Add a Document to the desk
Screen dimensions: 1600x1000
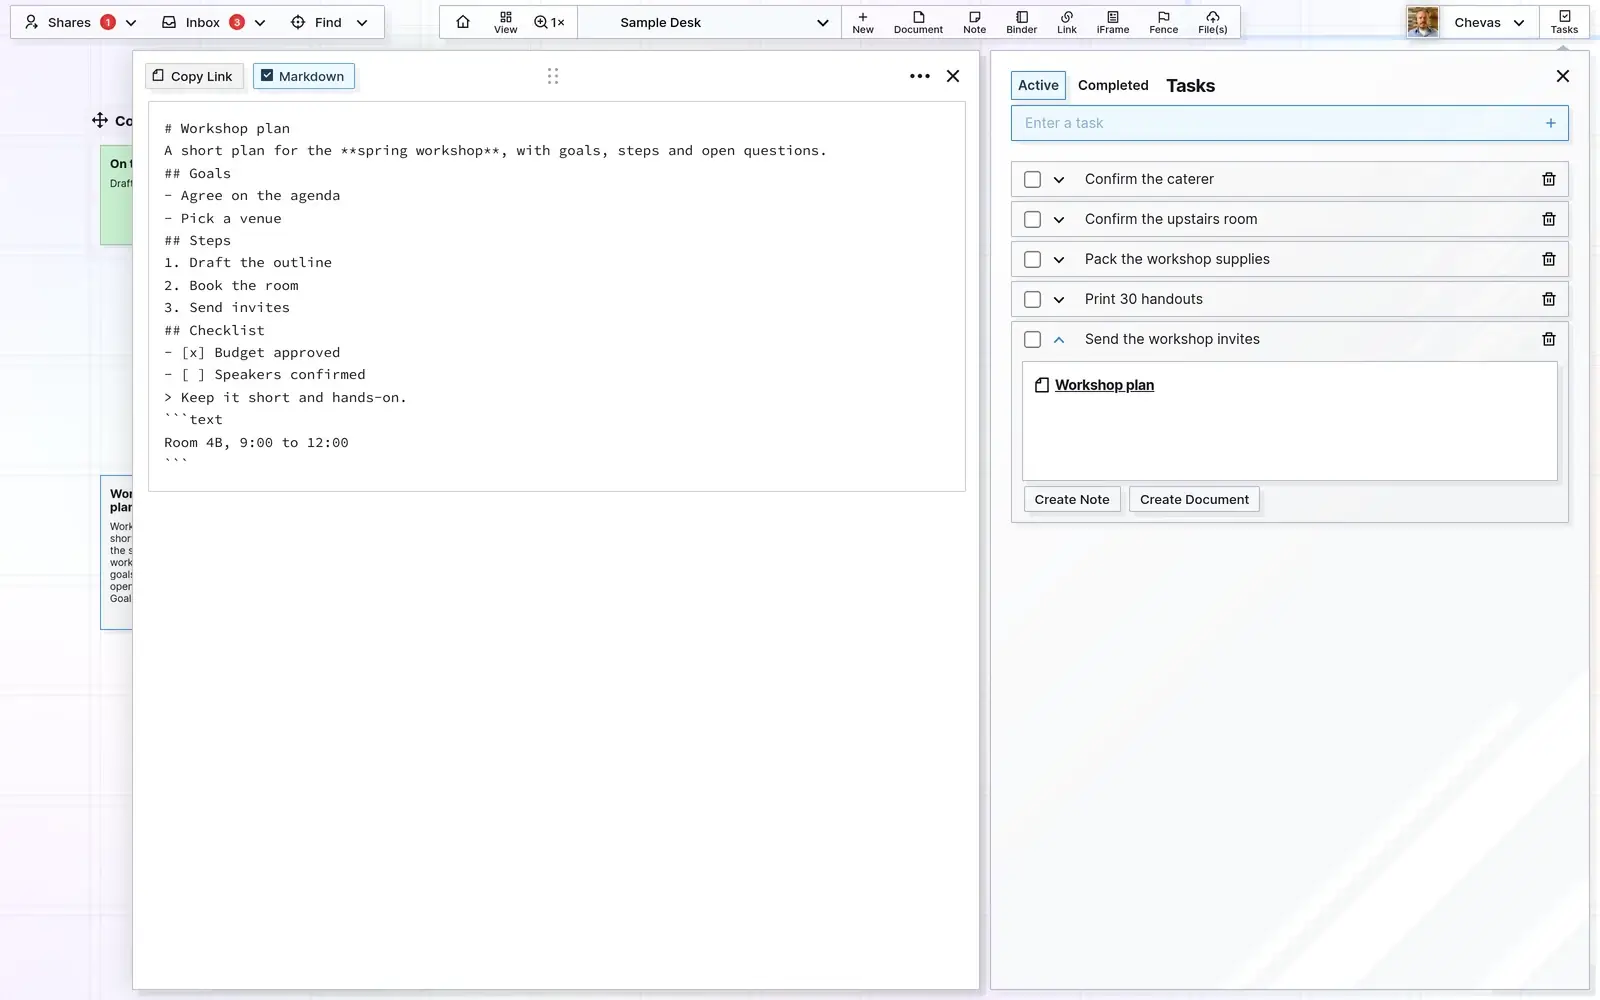[x=918, y=22]
